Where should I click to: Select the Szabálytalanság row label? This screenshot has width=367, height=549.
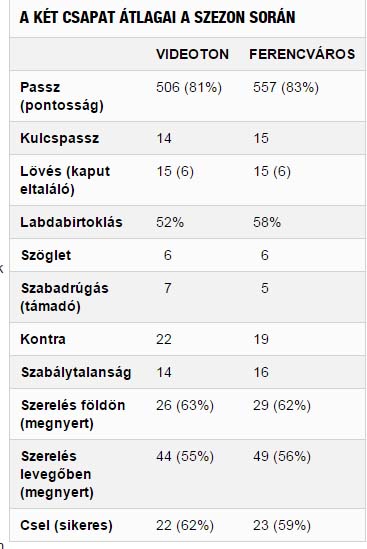pyautogui.click(x=76, y=373)
